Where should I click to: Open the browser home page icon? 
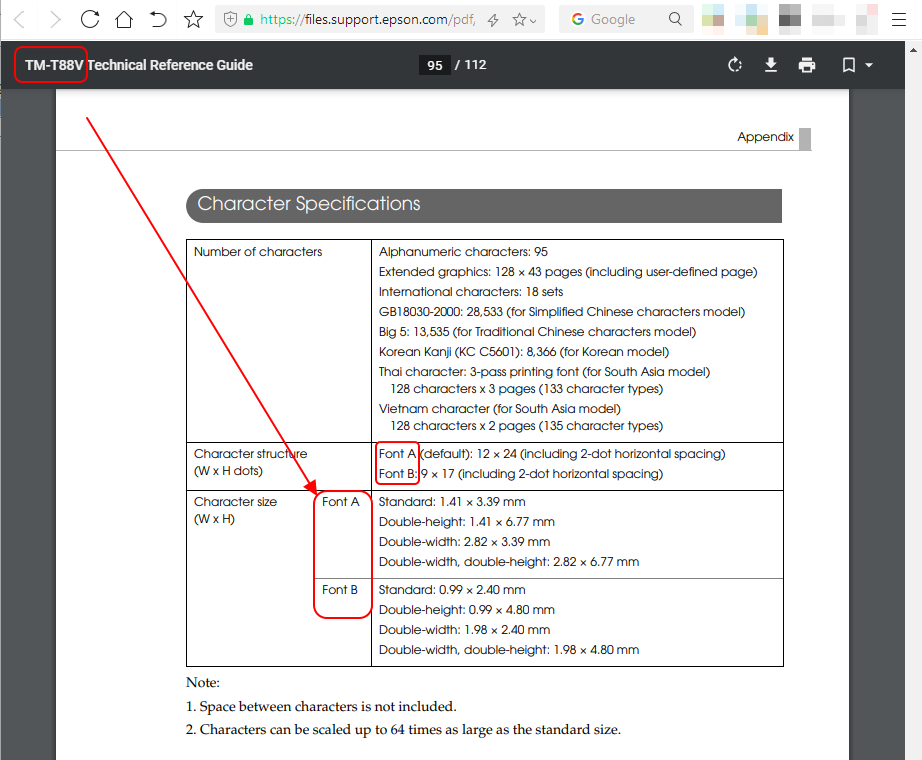(124, 19)
